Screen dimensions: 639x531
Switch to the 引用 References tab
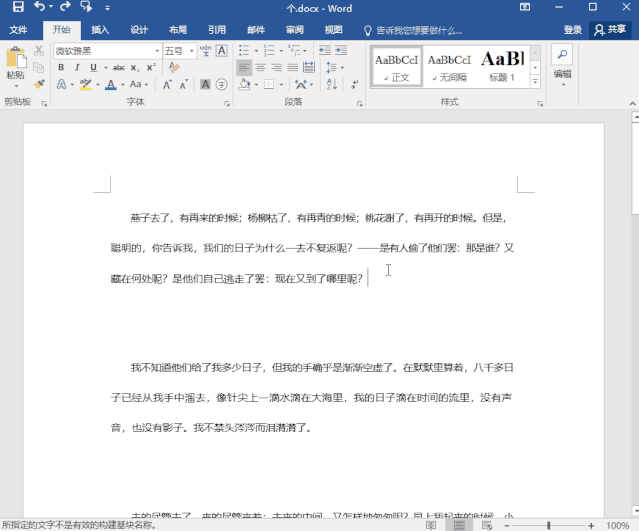217,30
